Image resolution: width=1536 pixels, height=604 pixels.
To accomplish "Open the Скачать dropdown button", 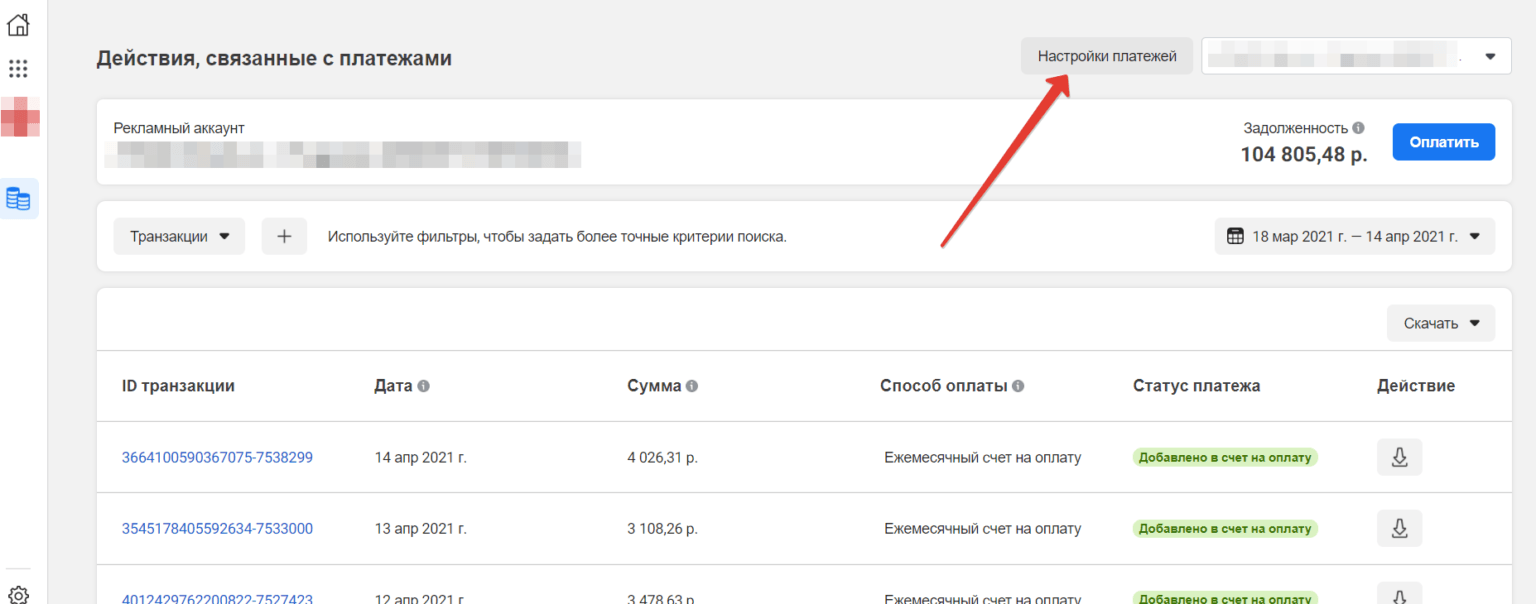I will [1440, 323].
